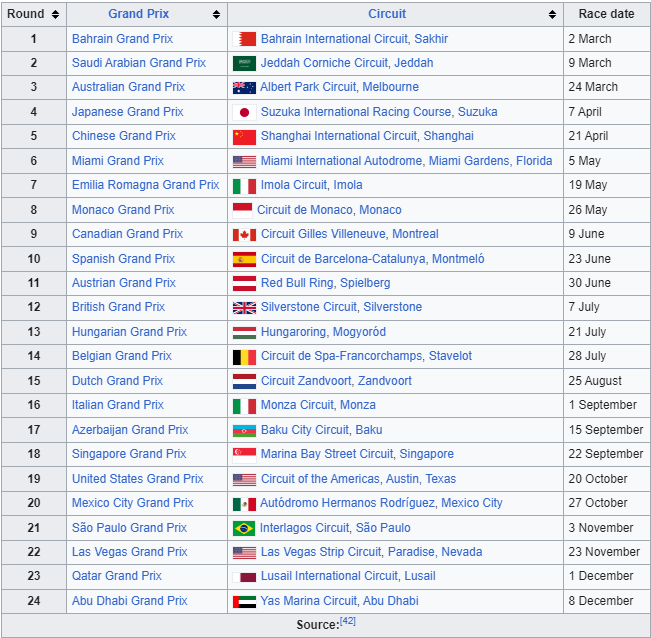This screenshot has width=651, height=638.
Task: Open Qatar Grand Prix link
Action: pyautogui.click(x=117, y=576)
